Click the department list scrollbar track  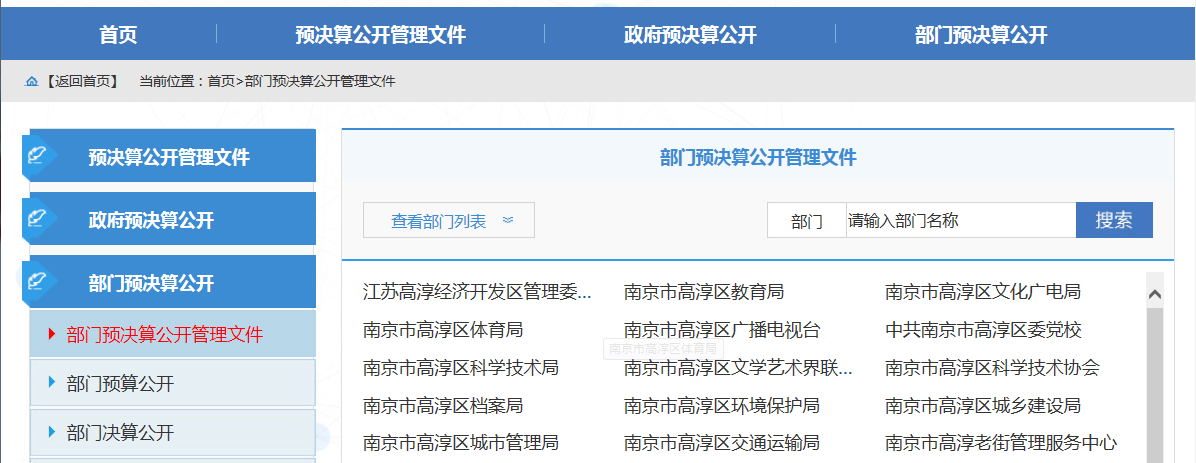1155,386
